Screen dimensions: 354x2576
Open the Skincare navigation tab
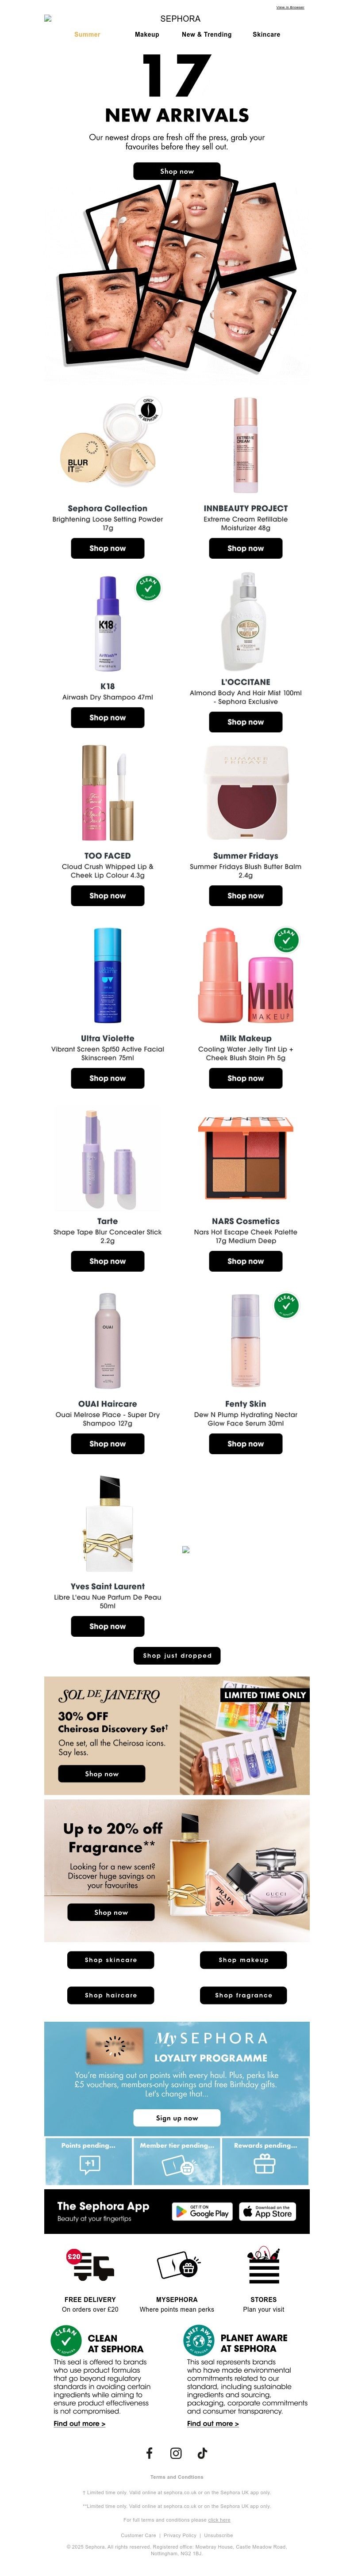tap(266, 34)
